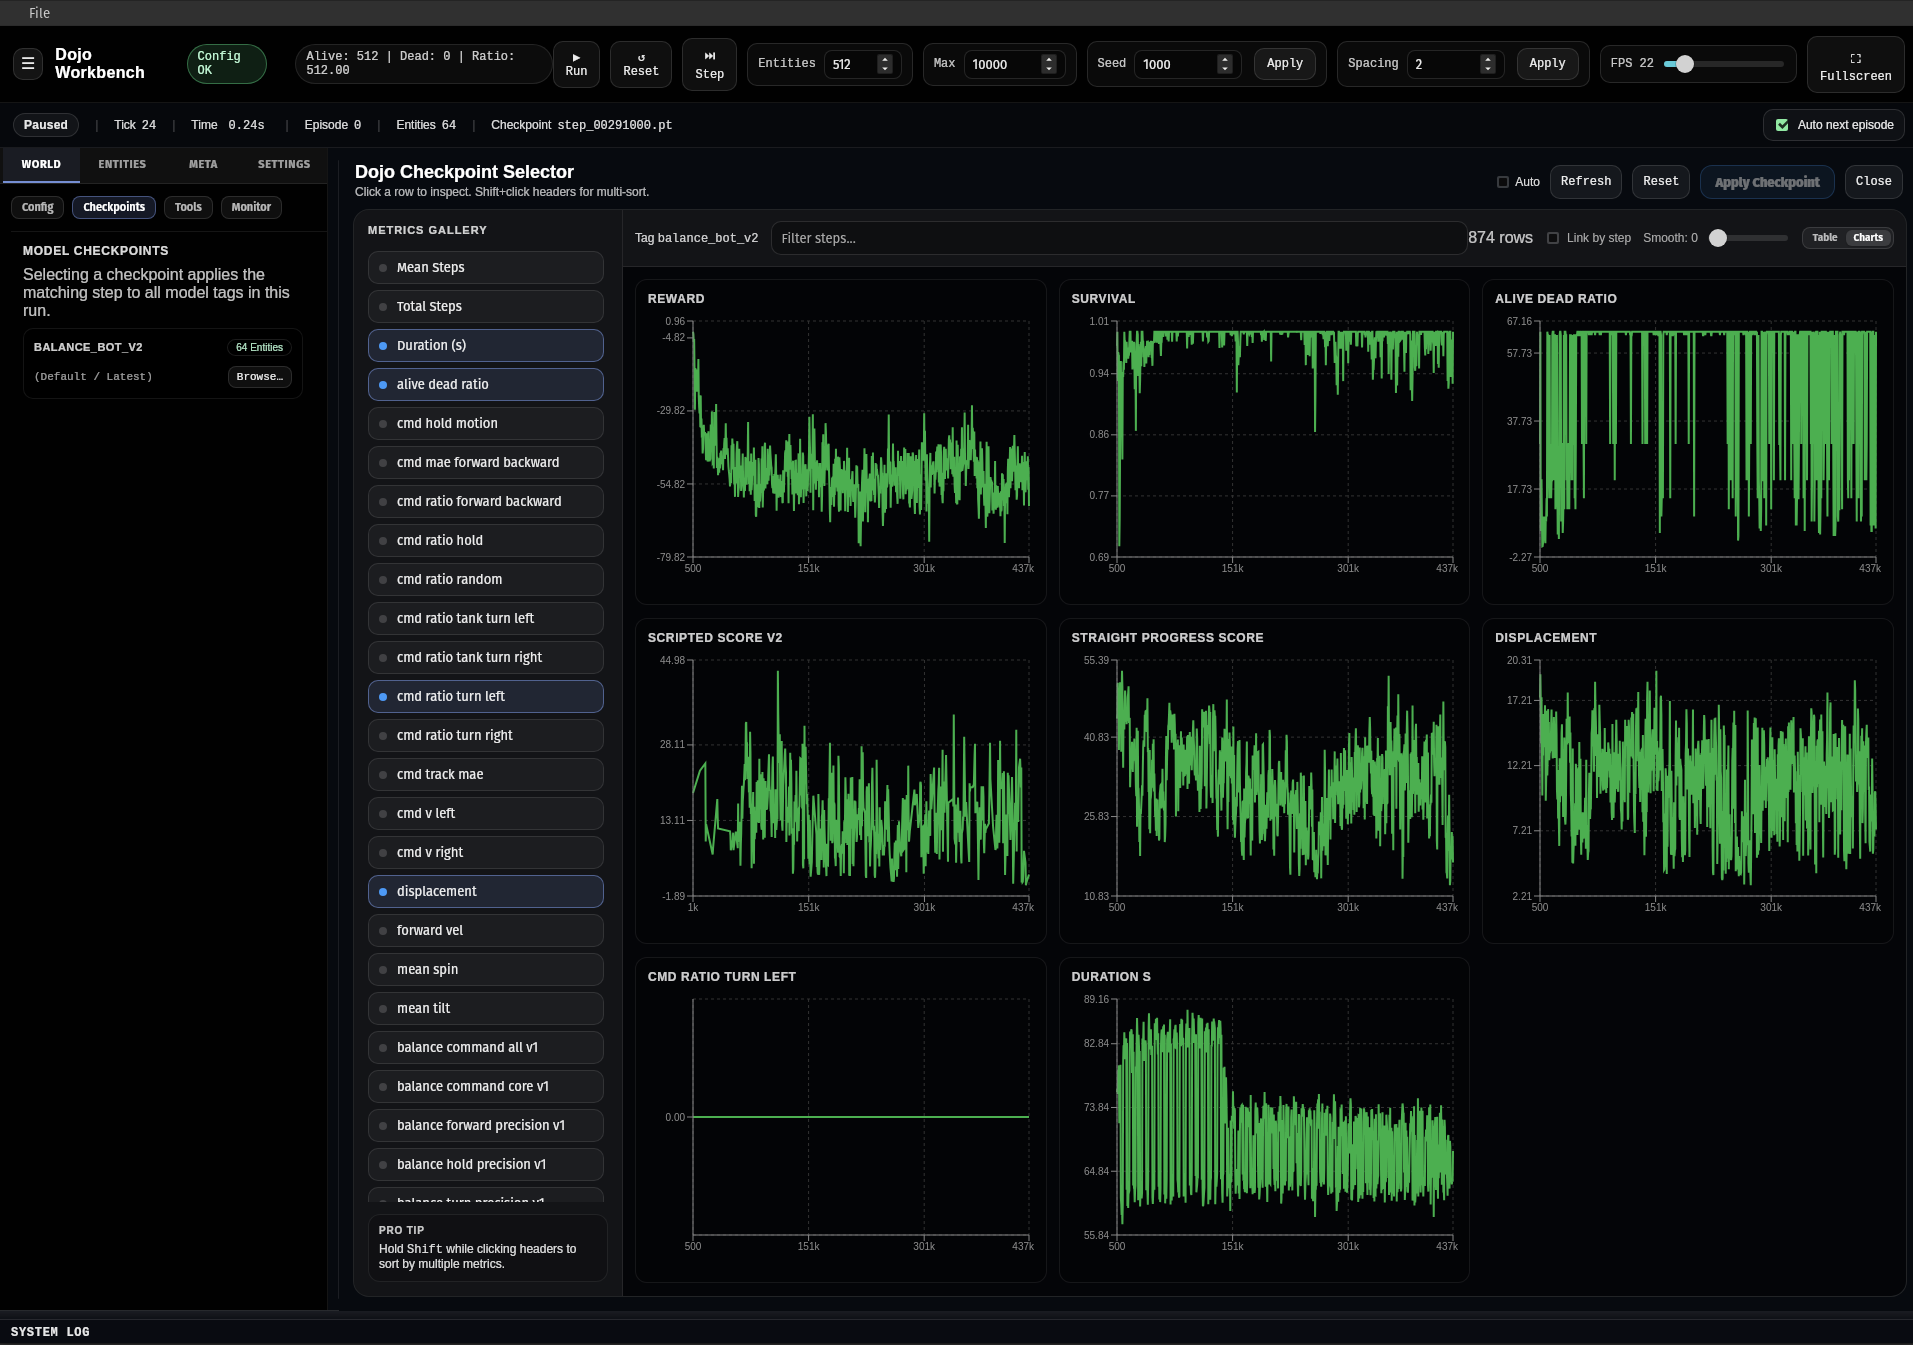Enter Fullscreen mode
Image resolution: width=1913 pixels, height=1345 pixels.
pos(1855,64)
